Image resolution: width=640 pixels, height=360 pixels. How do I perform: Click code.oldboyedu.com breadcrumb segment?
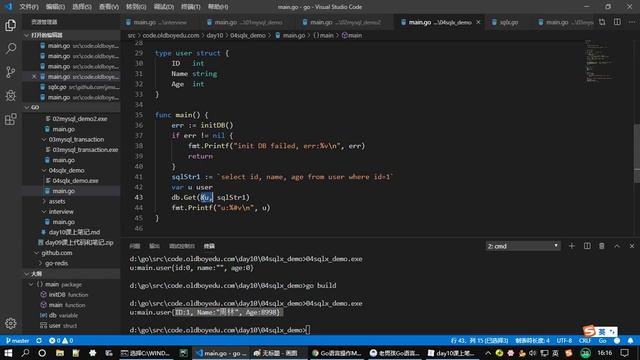pyautogui.click(x=171, y=36)
